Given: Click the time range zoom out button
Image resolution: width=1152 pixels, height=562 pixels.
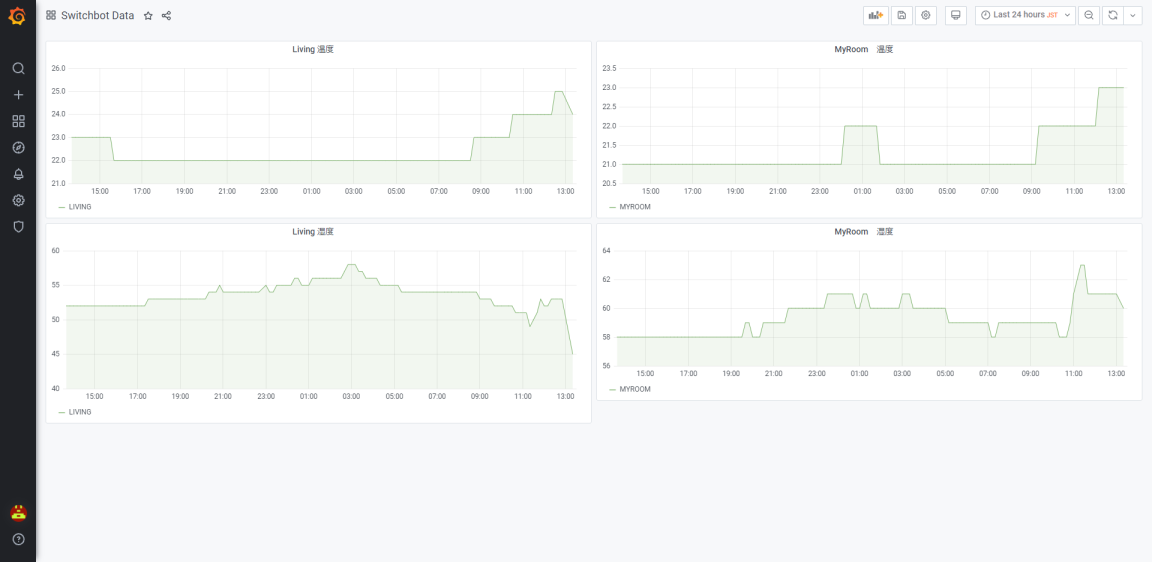Looking at the screenshot, I should [x=1089, y=15].
